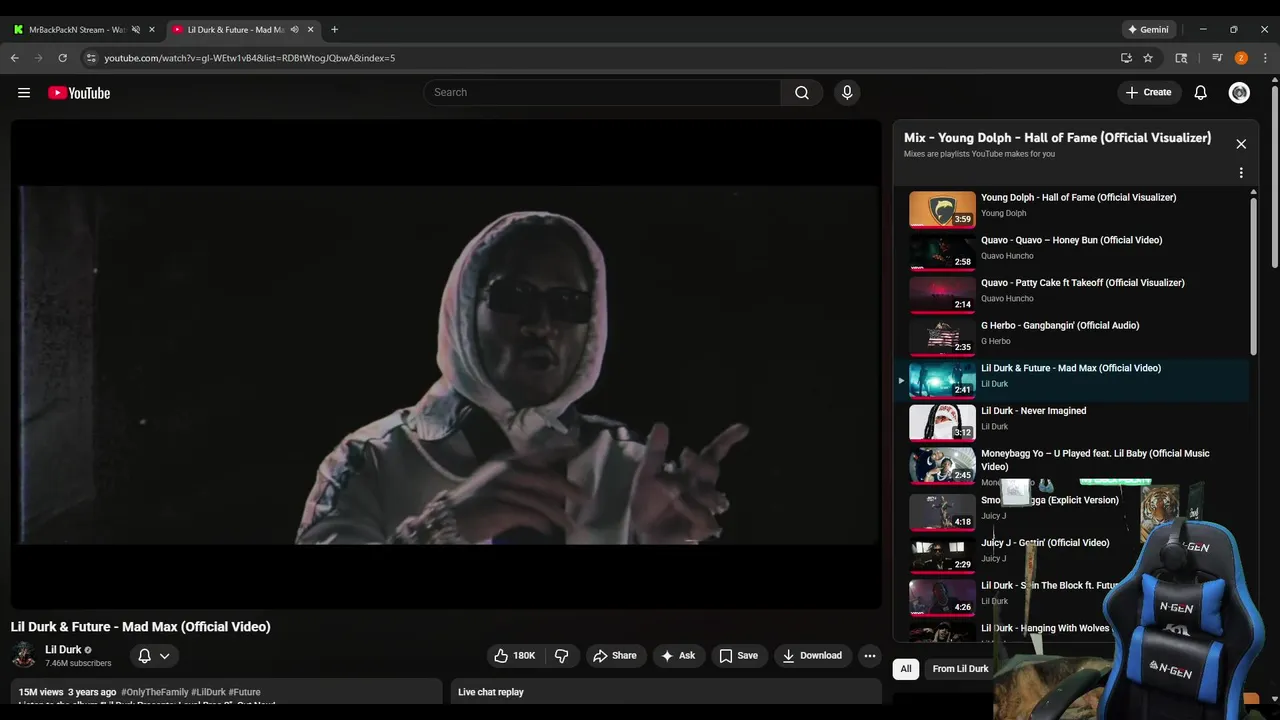Play Moneybagg Yo - U Played thumbnail
The height and width of the screenshot is (720, 1280).
tap(942, 465)
